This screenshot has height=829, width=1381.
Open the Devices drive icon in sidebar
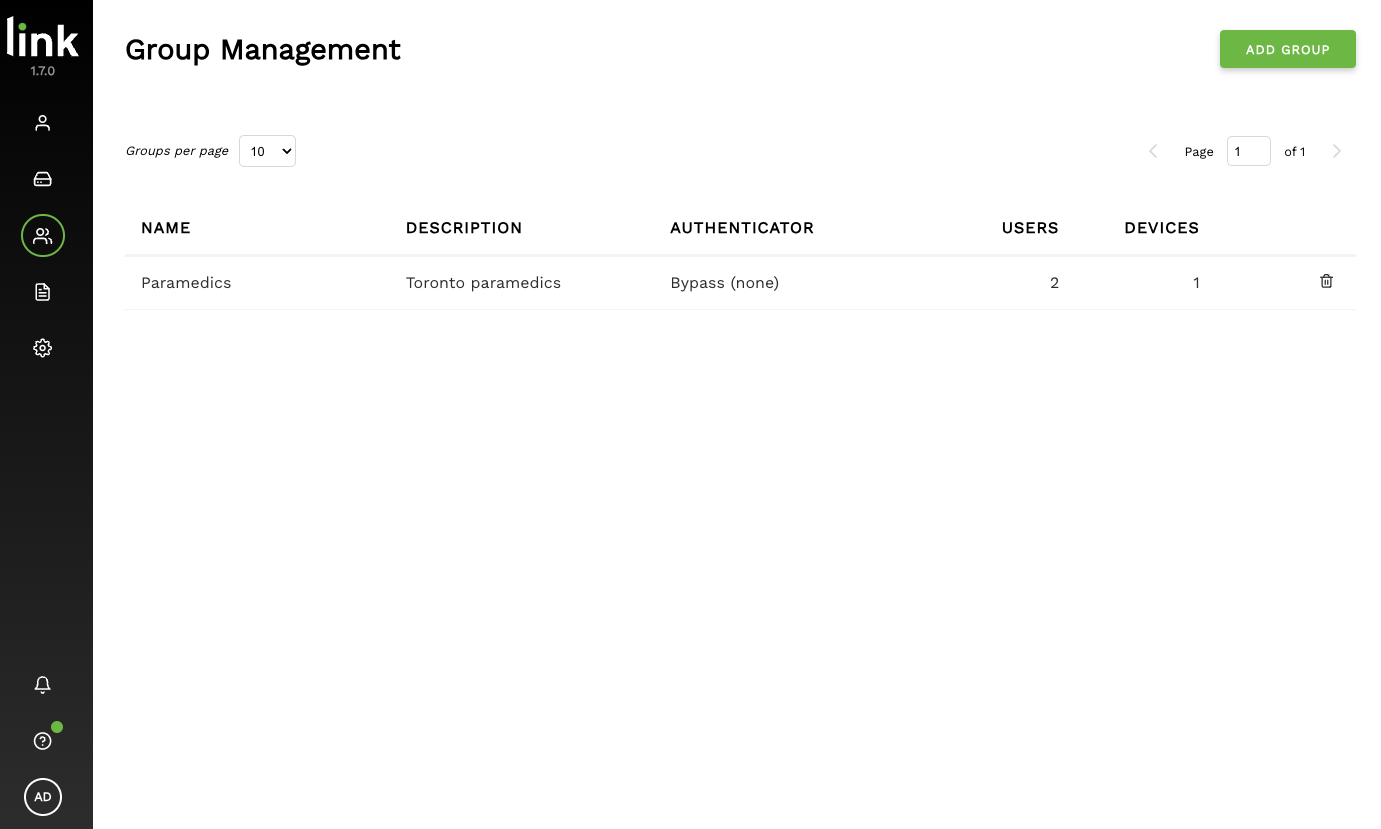pos(42,179)
